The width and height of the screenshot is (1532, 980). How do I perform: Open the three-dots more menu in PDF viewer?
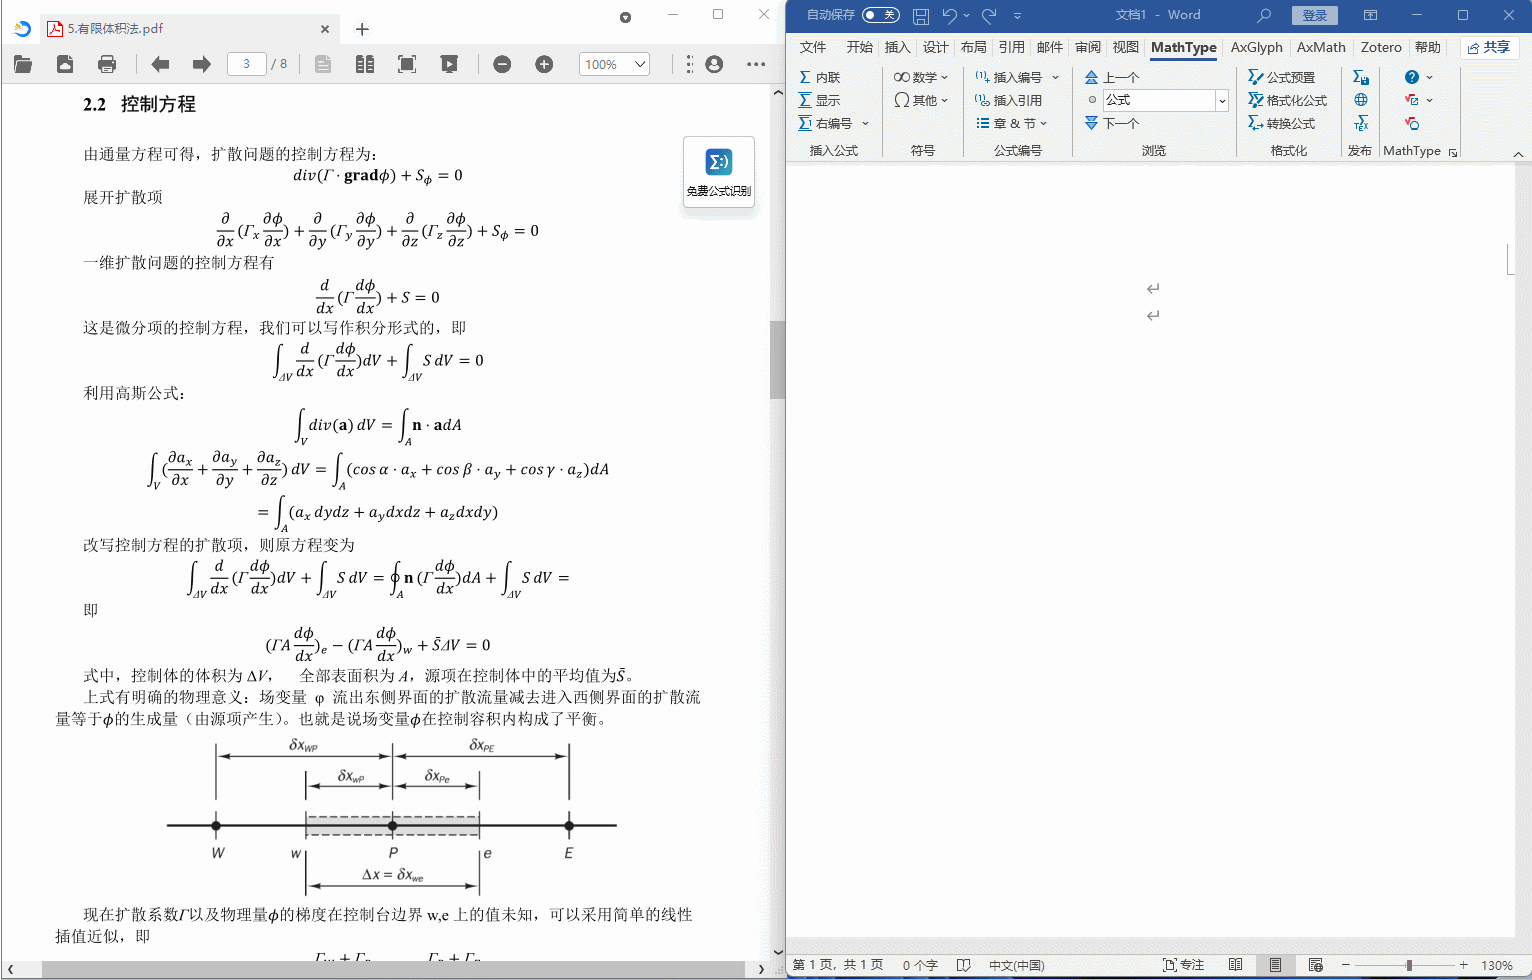click(x=756, y=64)
